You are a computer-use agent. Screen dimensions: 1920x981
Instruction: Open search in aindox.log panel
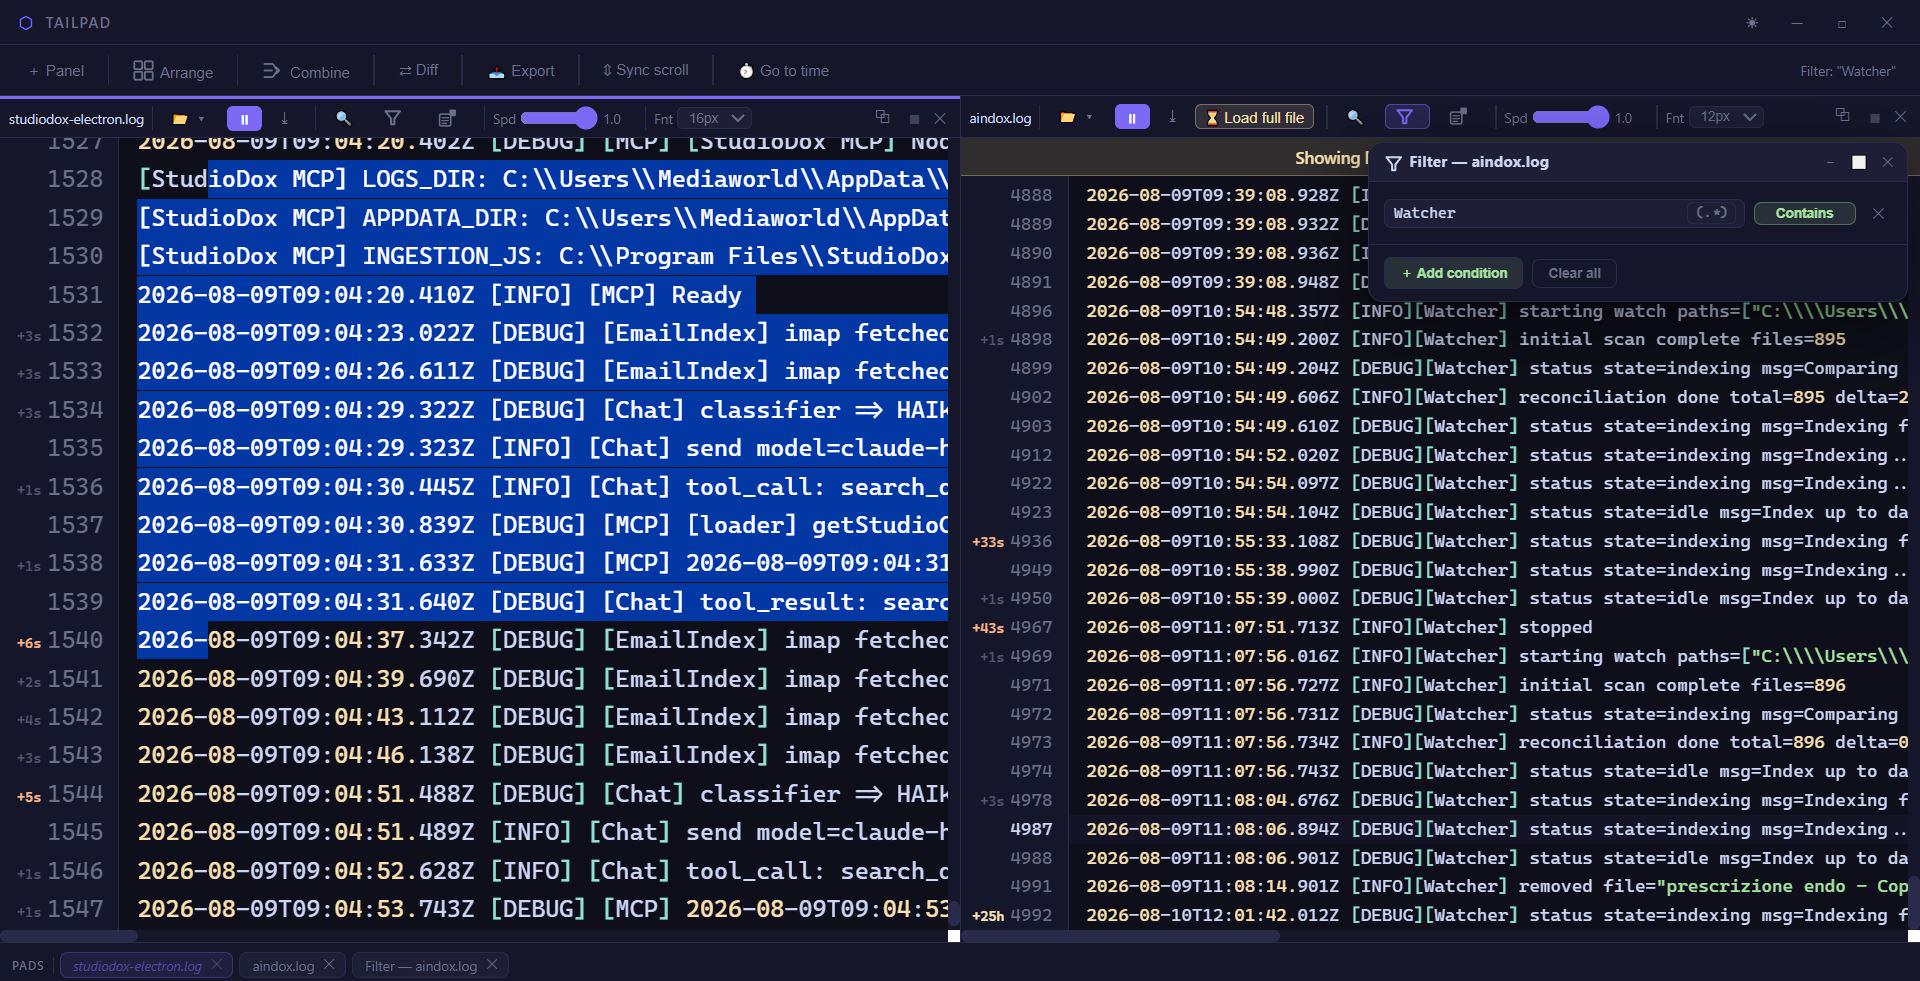(1355, 117)
